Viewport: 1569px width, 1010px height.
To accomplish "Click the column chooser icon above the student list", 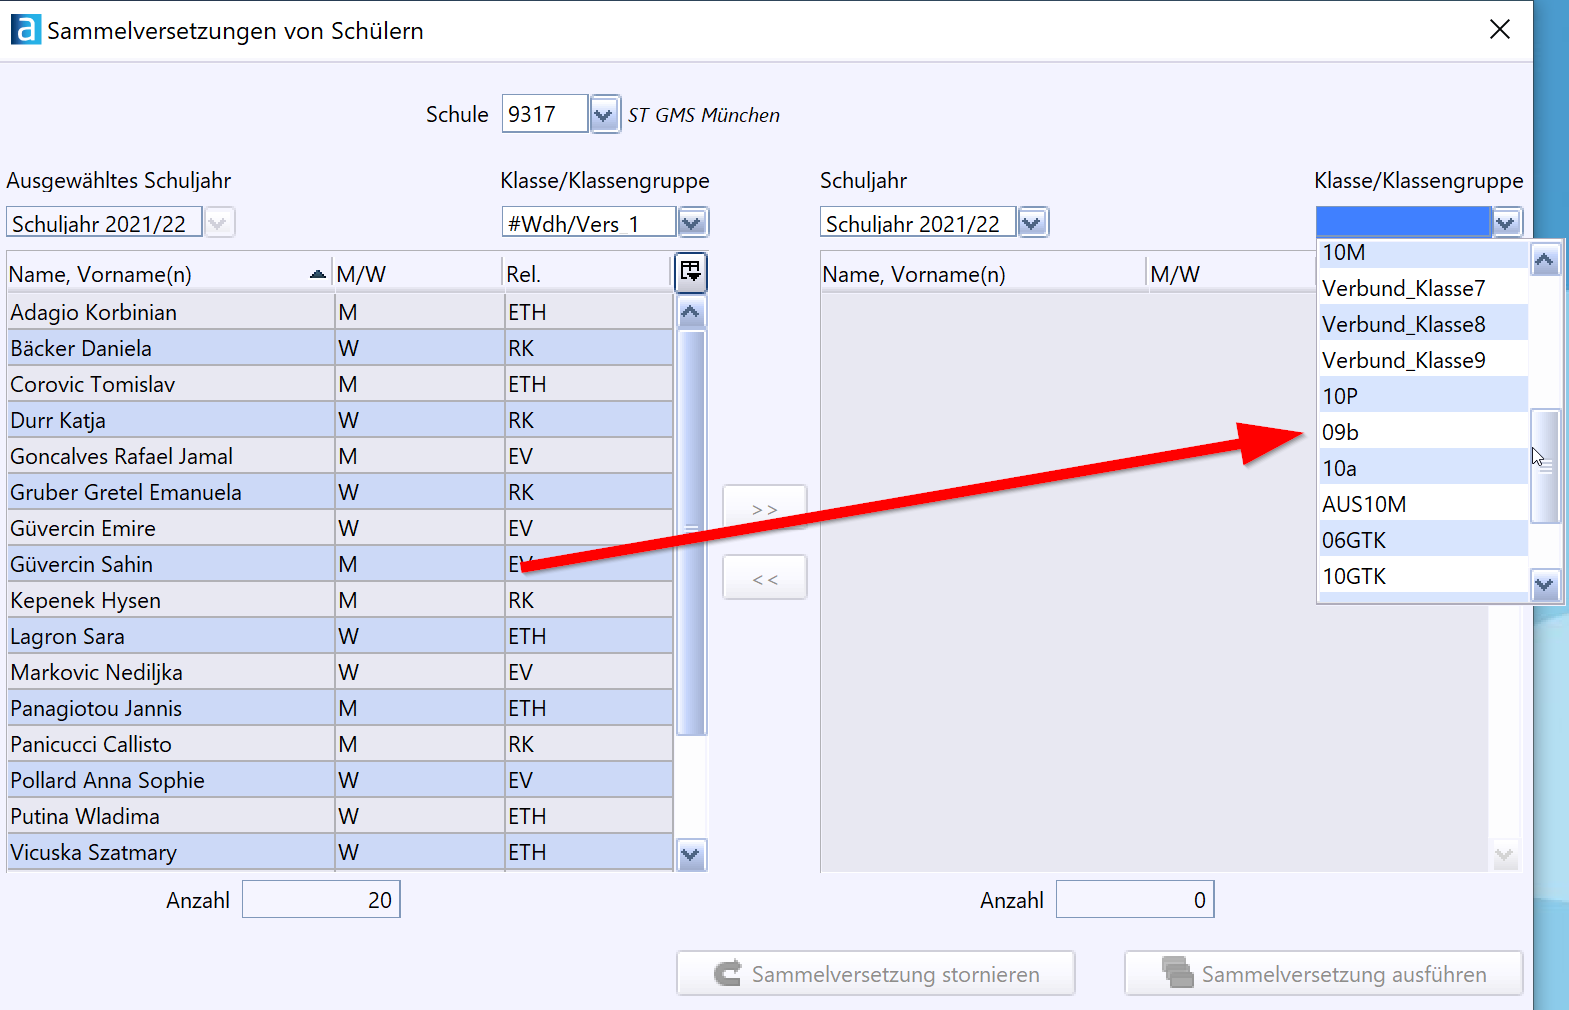I will click(x=691, y=271).
